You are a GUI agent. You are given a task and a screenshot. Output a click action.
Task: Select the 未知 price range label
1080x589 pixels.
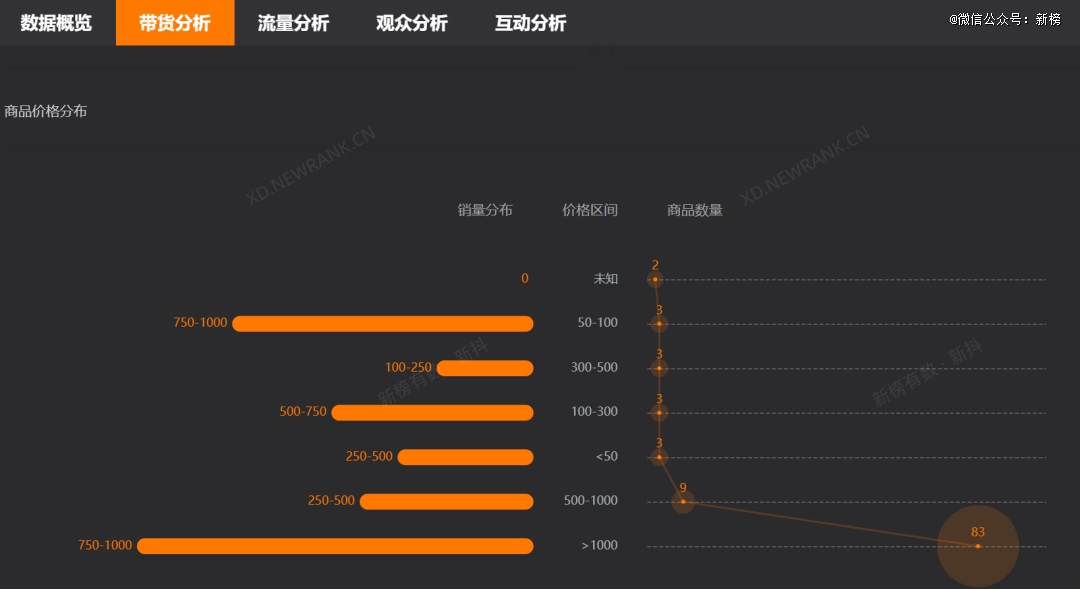point(605,278)
